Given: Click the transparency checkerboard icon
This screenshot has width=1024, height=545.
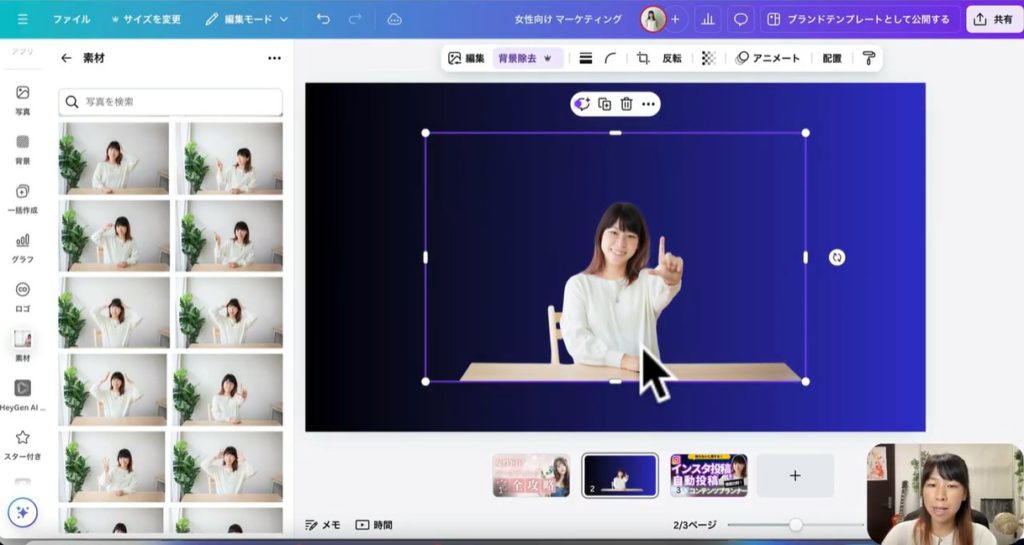Looking at the screenshot, I should (709, 58).
